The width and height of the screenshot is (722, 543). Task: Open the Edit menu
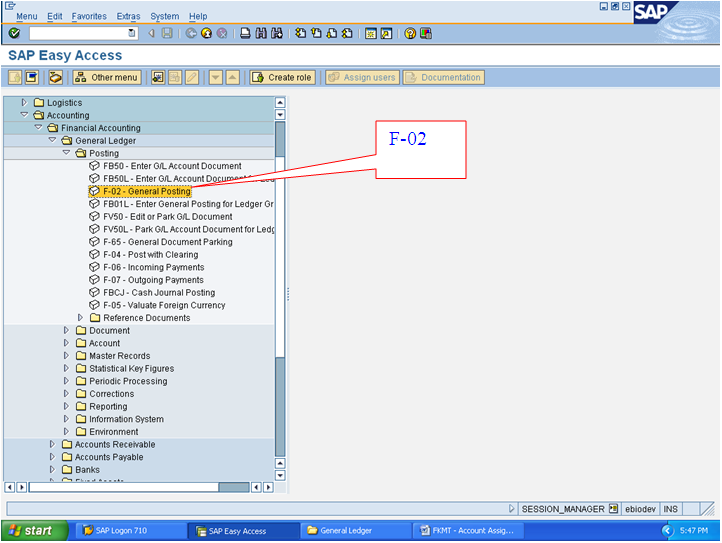pos(54,16)
